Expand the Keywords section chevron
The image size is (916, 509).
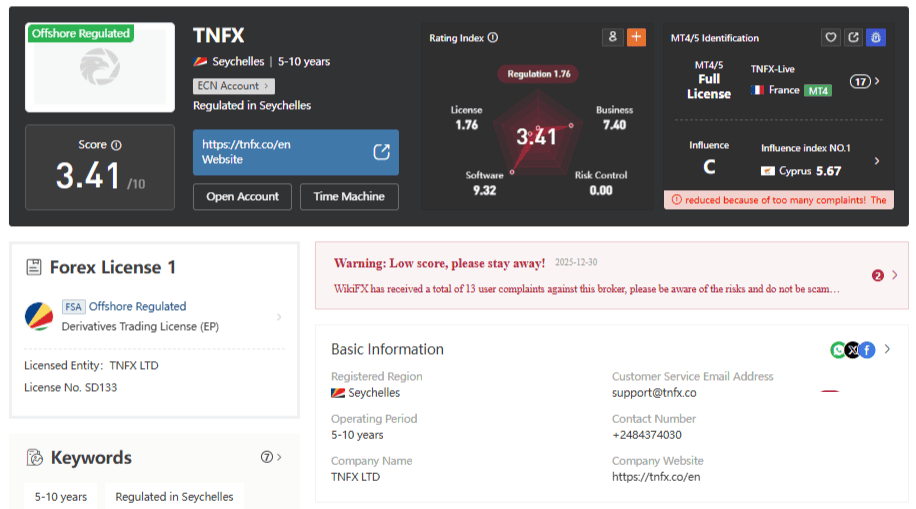coord(279,457)
